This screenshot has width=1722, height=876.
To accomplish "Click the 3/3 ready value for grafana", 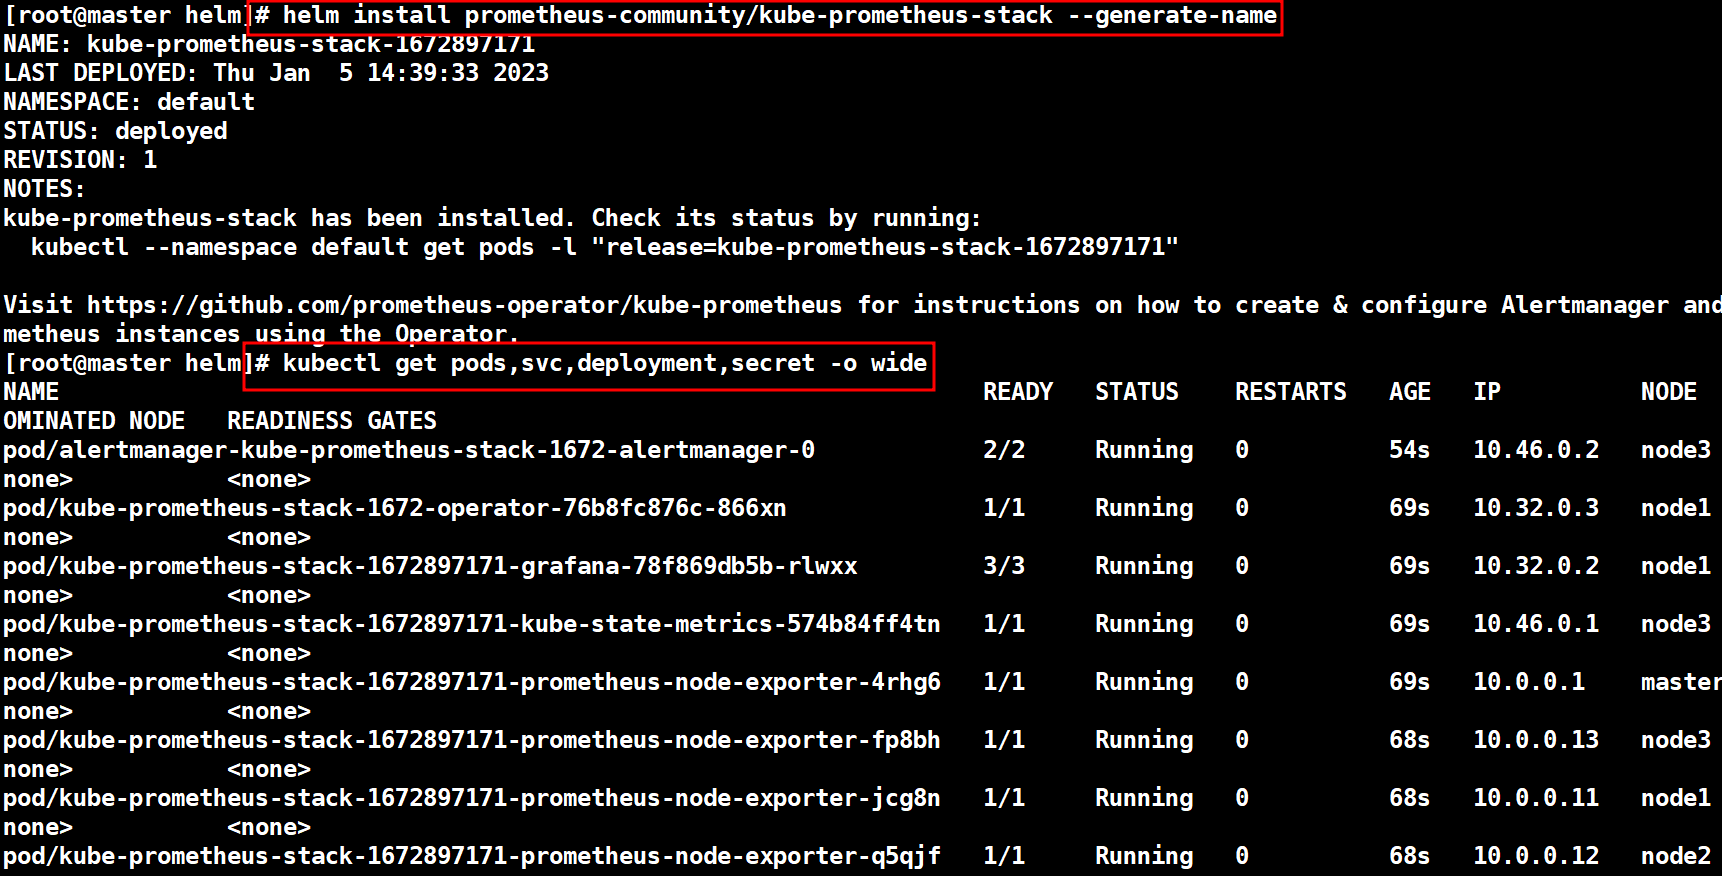I will click(1004, 566).
